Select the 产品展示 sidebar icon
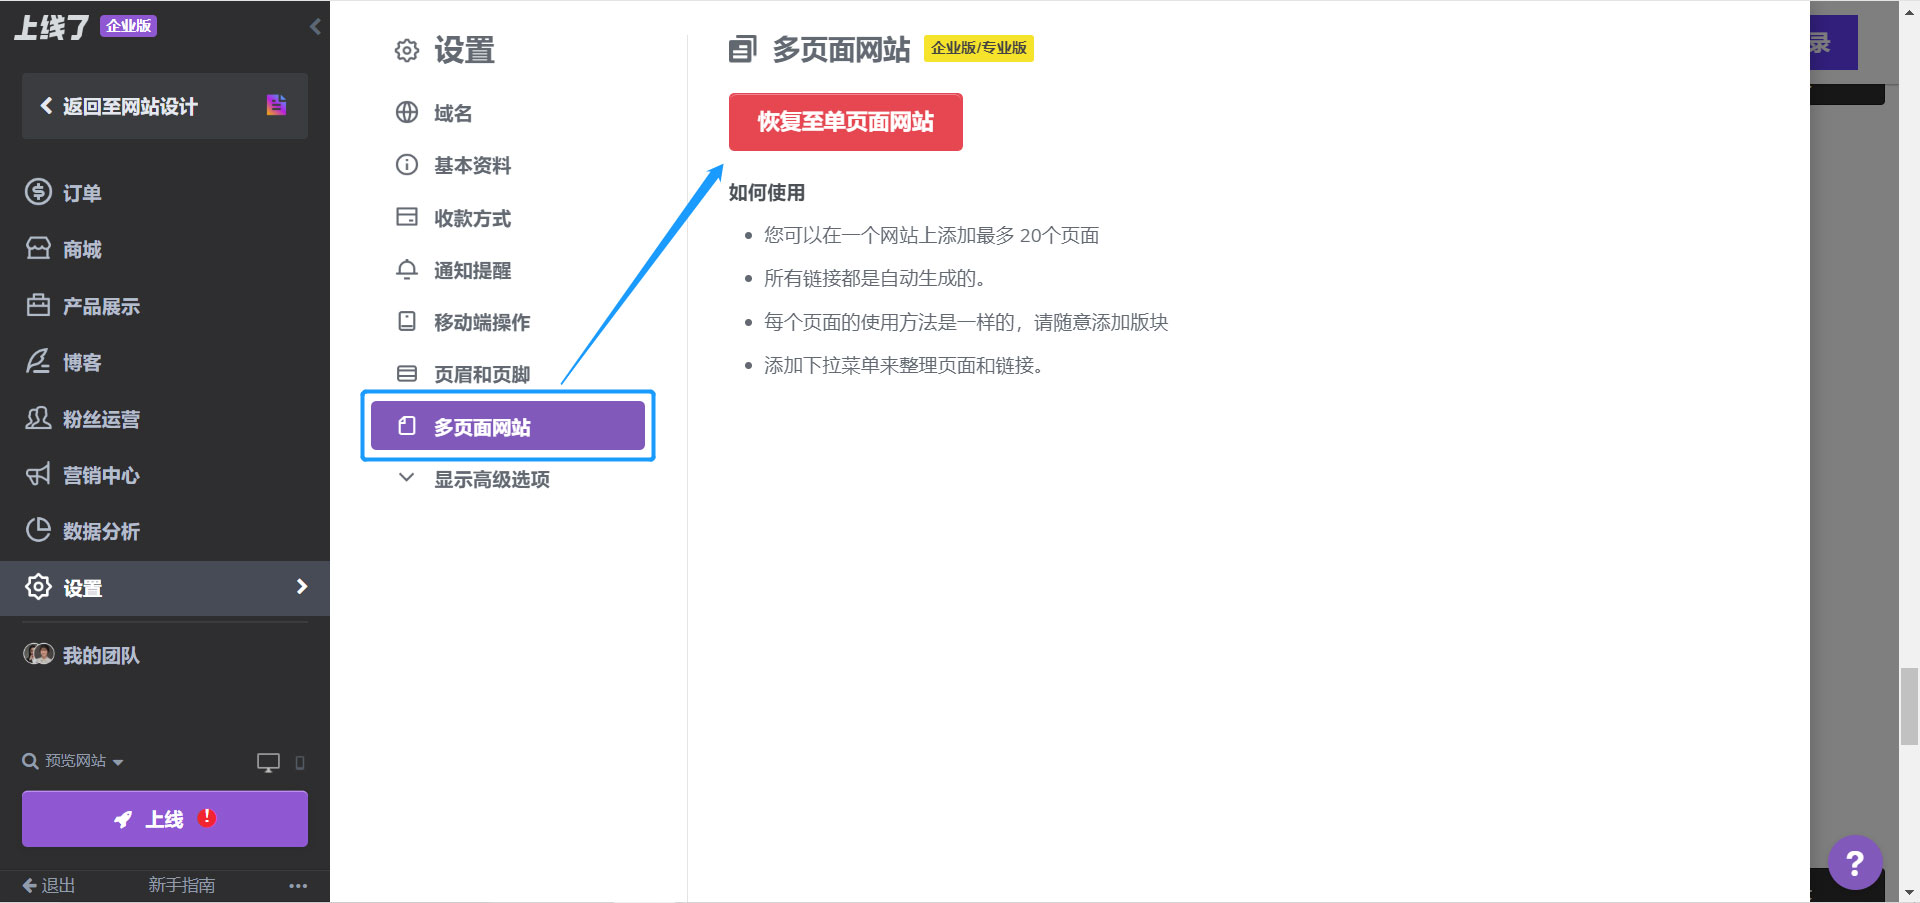Screen dimensions: 1920x903 (x=38, y=305)
